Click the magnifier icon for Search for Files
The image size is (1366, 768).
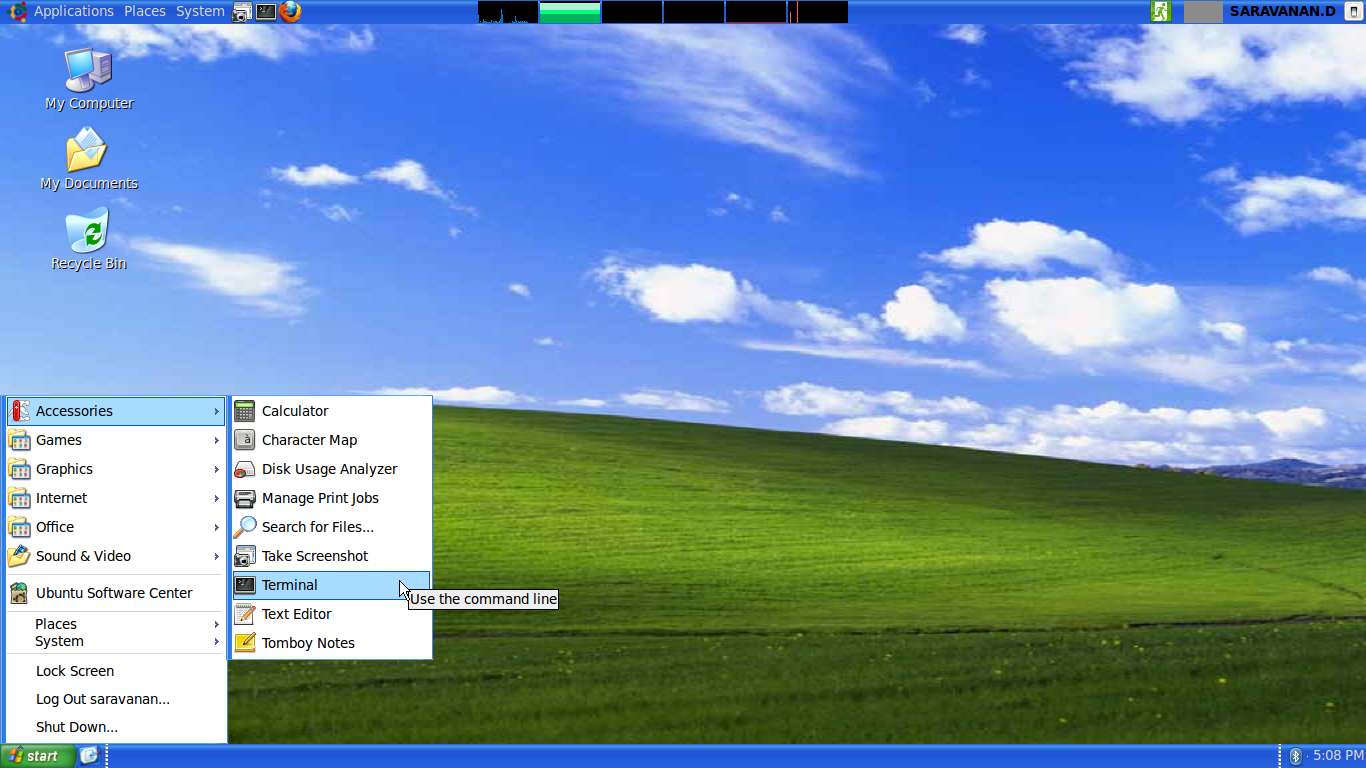pos(245,527)
